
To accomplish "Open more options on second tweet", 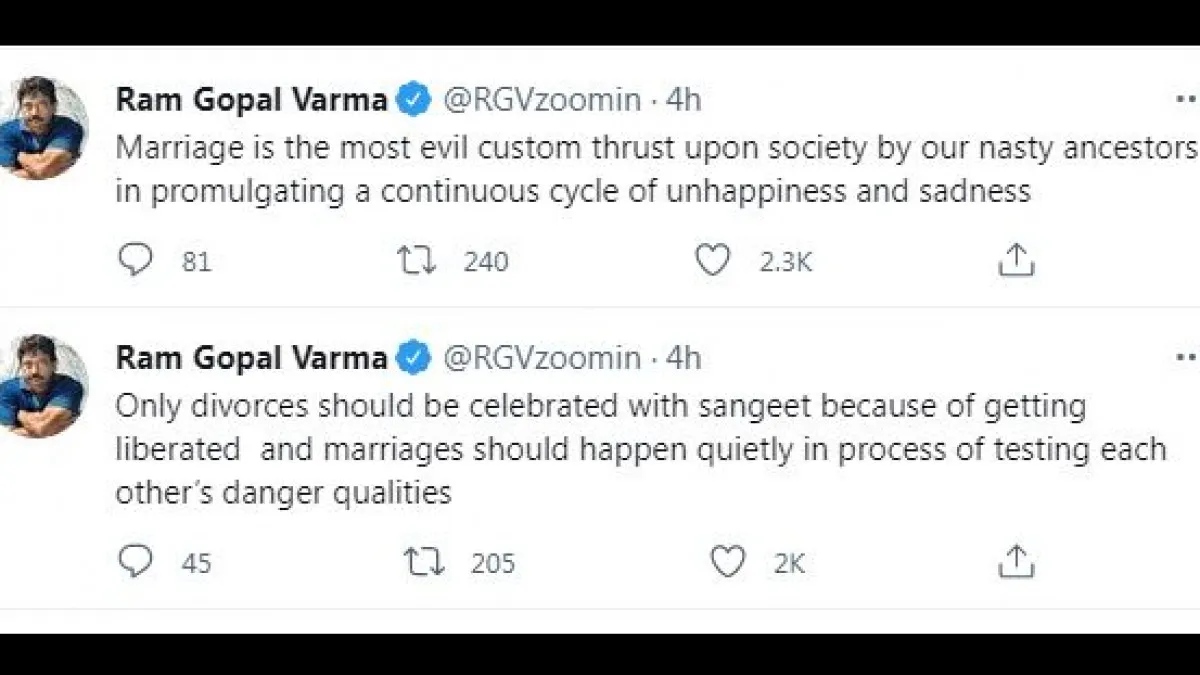I will pyautogui.click(x=1186, y=357).
